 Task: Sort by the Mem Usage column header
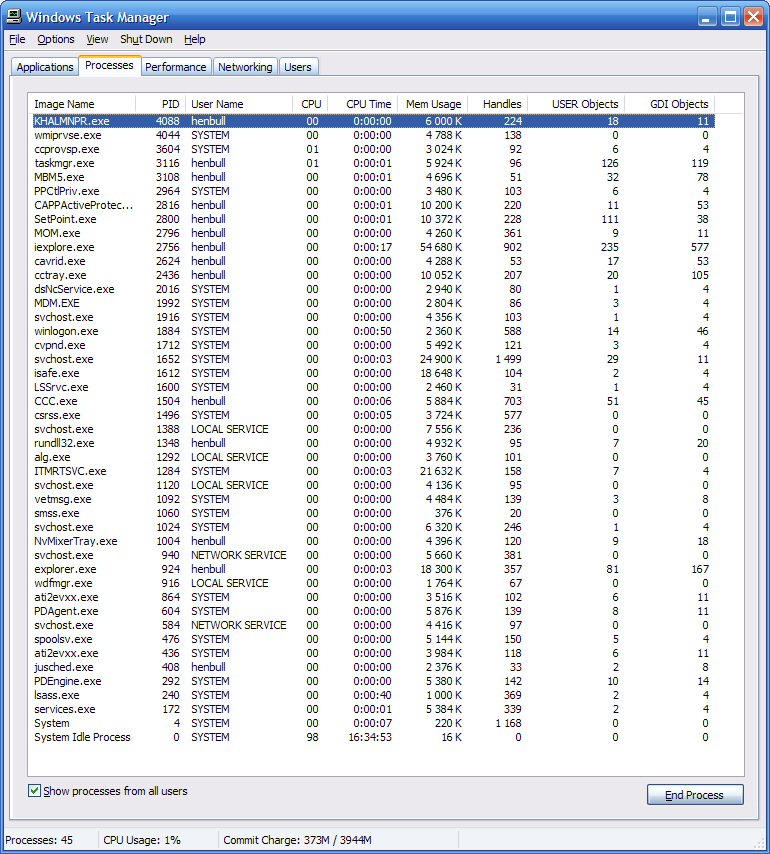click(432, 104)
